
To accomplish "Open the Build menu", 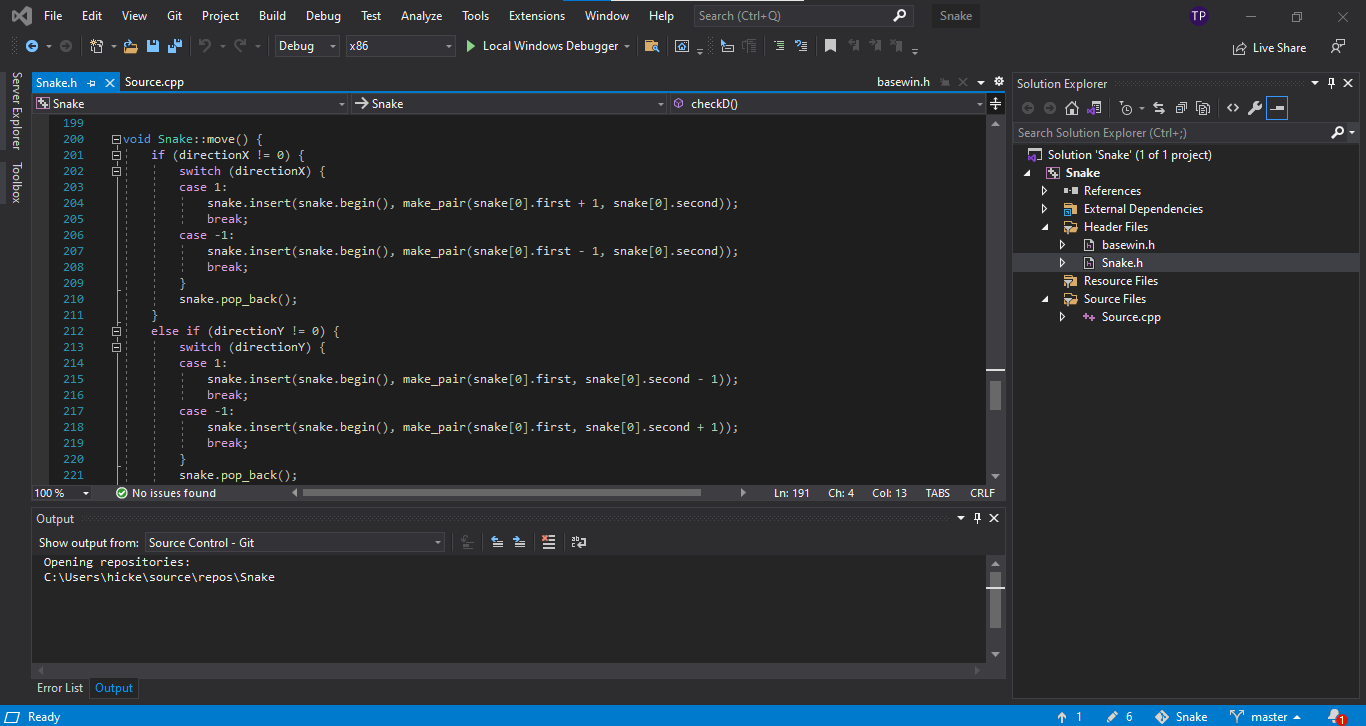I will (x=272, y=16).
